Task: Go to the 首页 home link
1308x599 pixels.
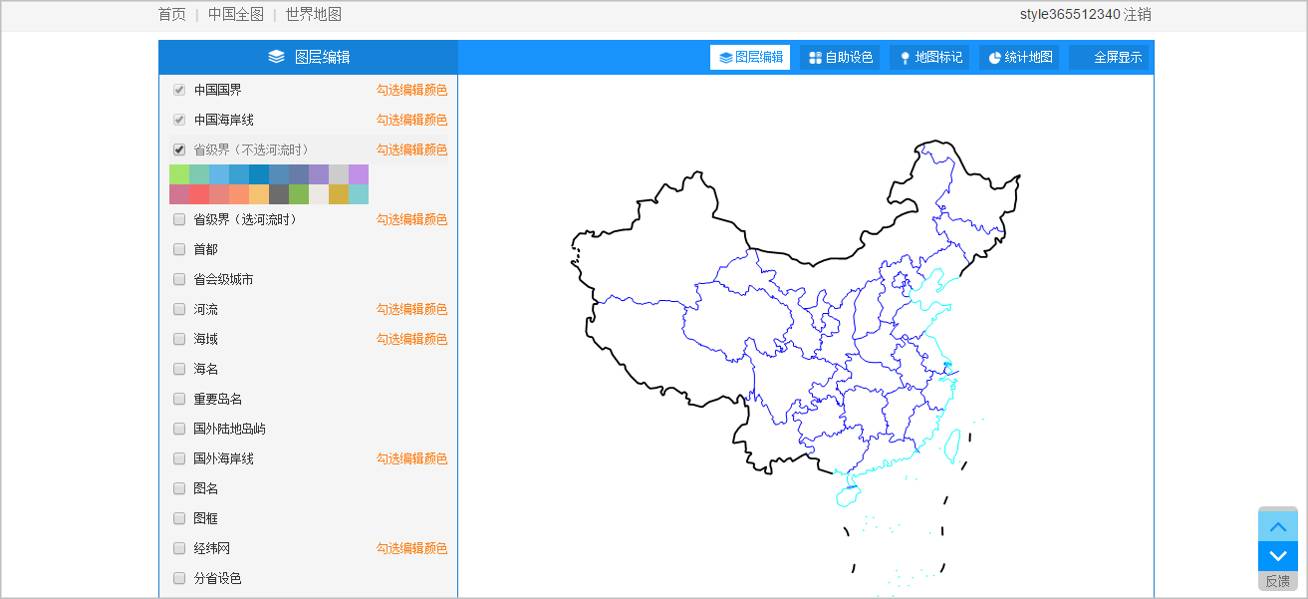Action: point(172,14)
